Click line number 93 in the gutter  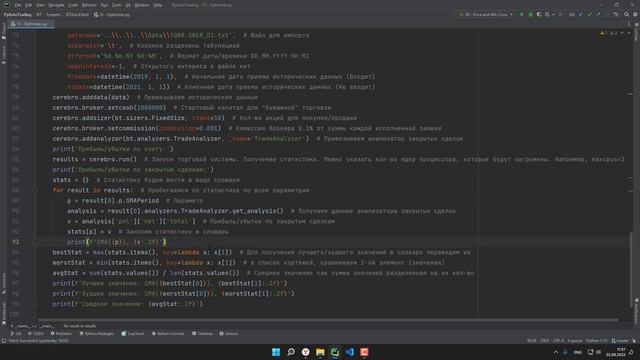point(16,242)
